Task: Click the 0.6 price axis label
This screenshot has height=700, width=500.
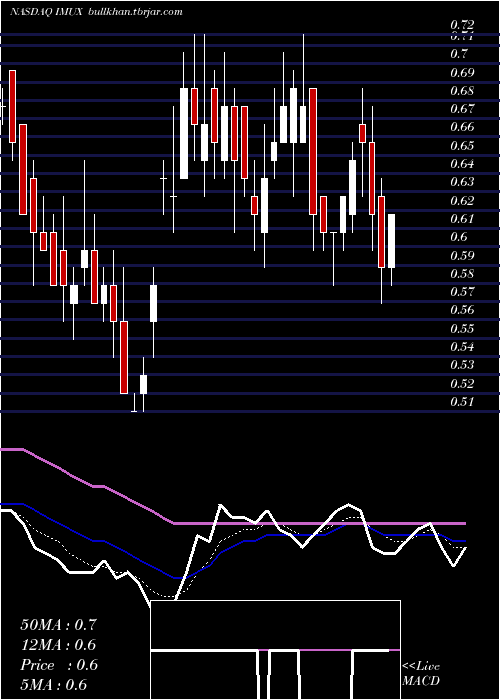Action: coord(459,237)
